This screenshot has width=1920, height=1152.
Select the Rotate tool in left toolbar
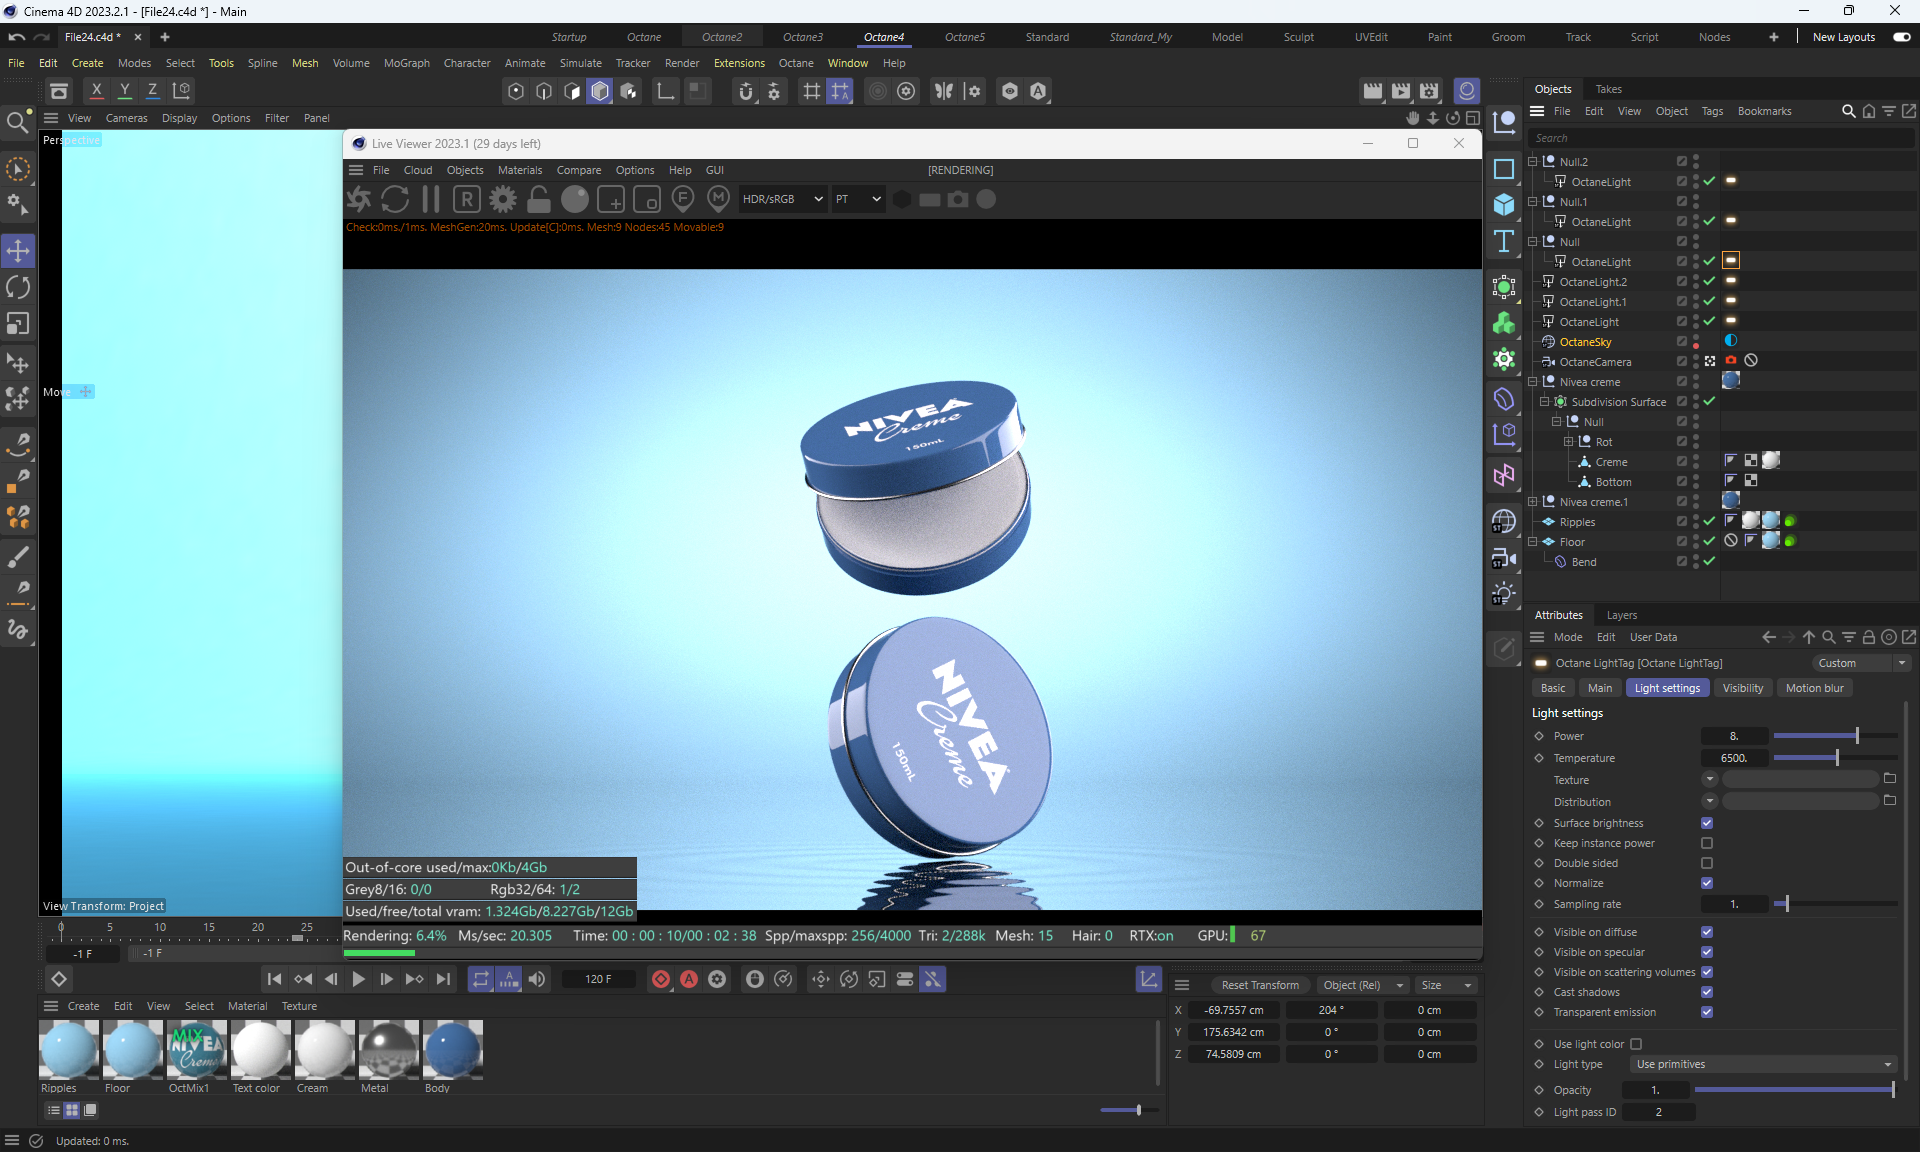click(x=18, y=287)
